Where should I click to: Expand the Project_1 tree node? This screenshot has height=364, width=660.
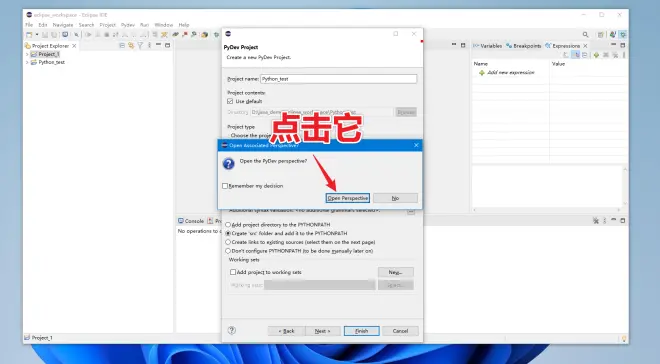(x=27, y=54)
